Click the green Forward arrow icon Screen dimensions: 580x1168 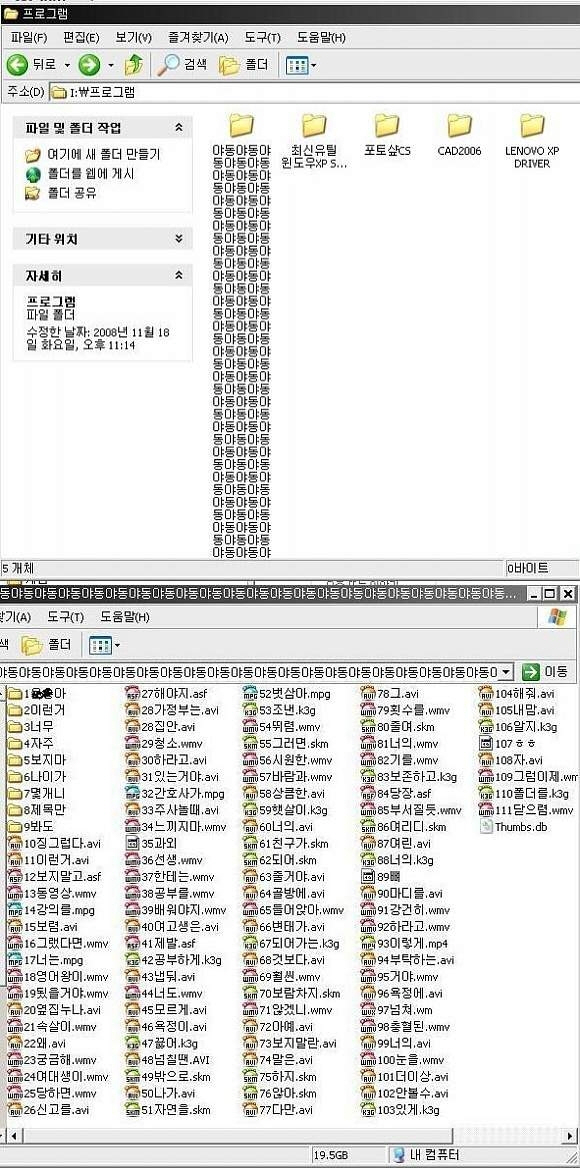89,65
